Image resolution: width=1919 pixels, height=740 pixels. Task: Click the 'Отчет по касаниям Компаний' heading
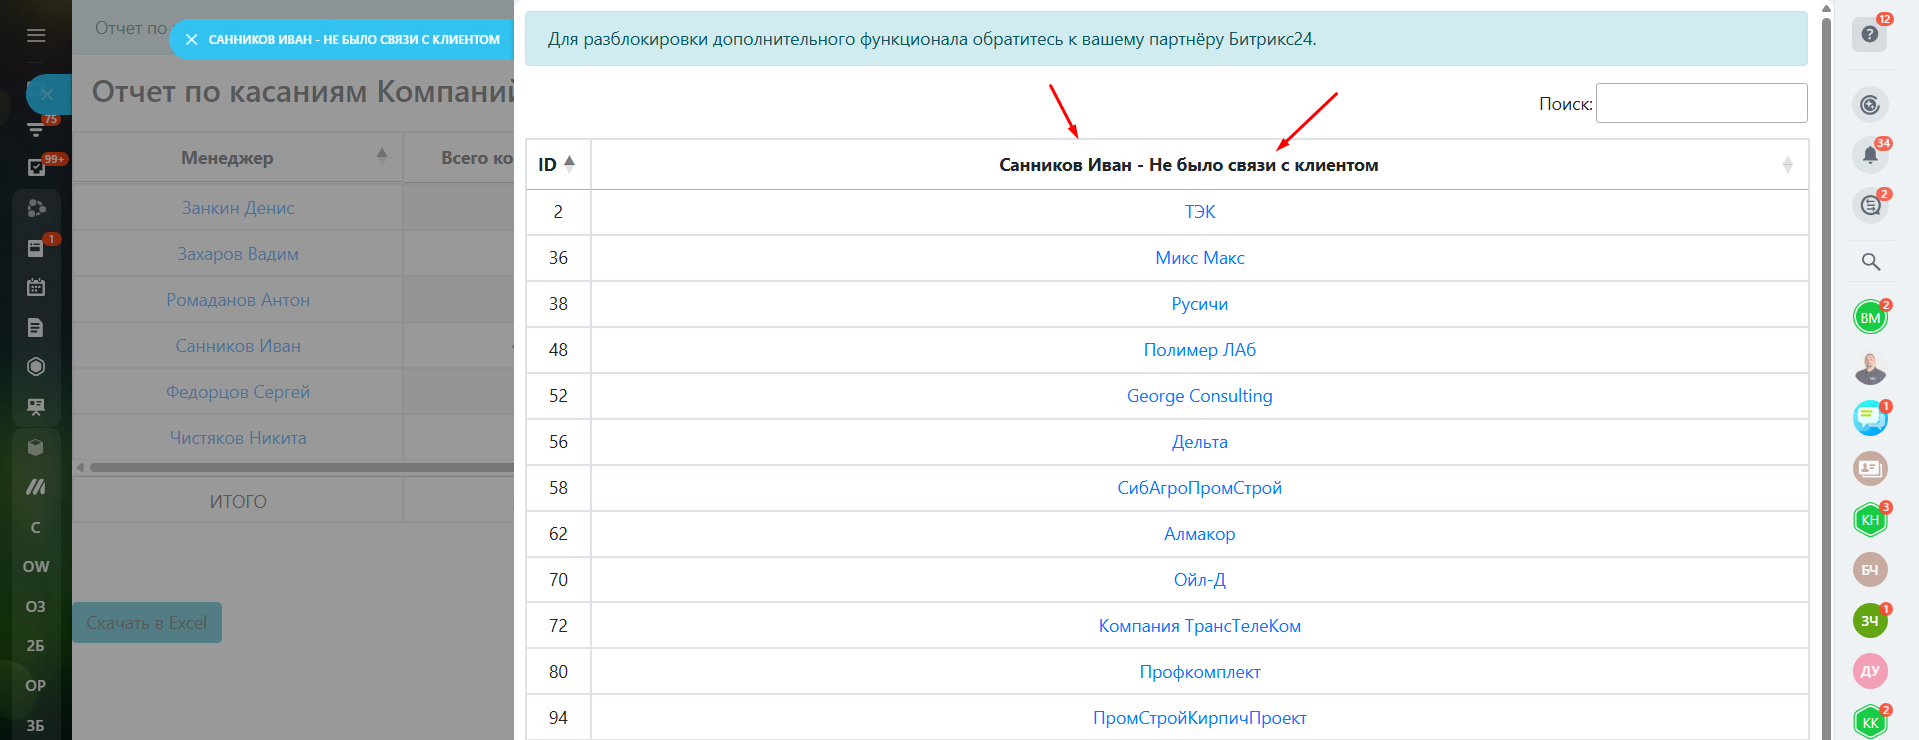point(303,92)
